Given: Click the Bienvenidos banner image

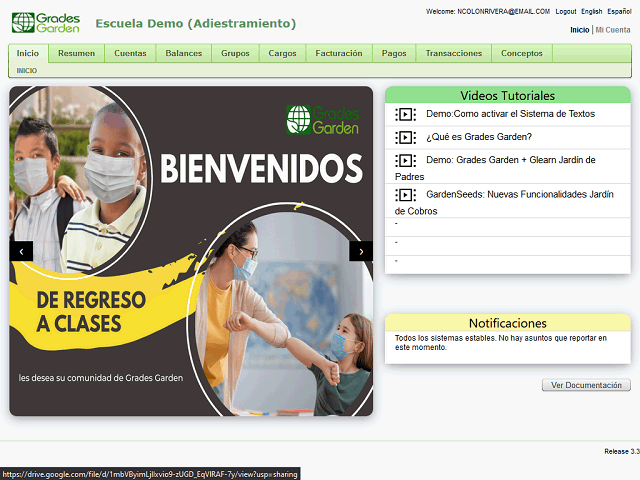Looking at the screenshot, I should (191, 251).
